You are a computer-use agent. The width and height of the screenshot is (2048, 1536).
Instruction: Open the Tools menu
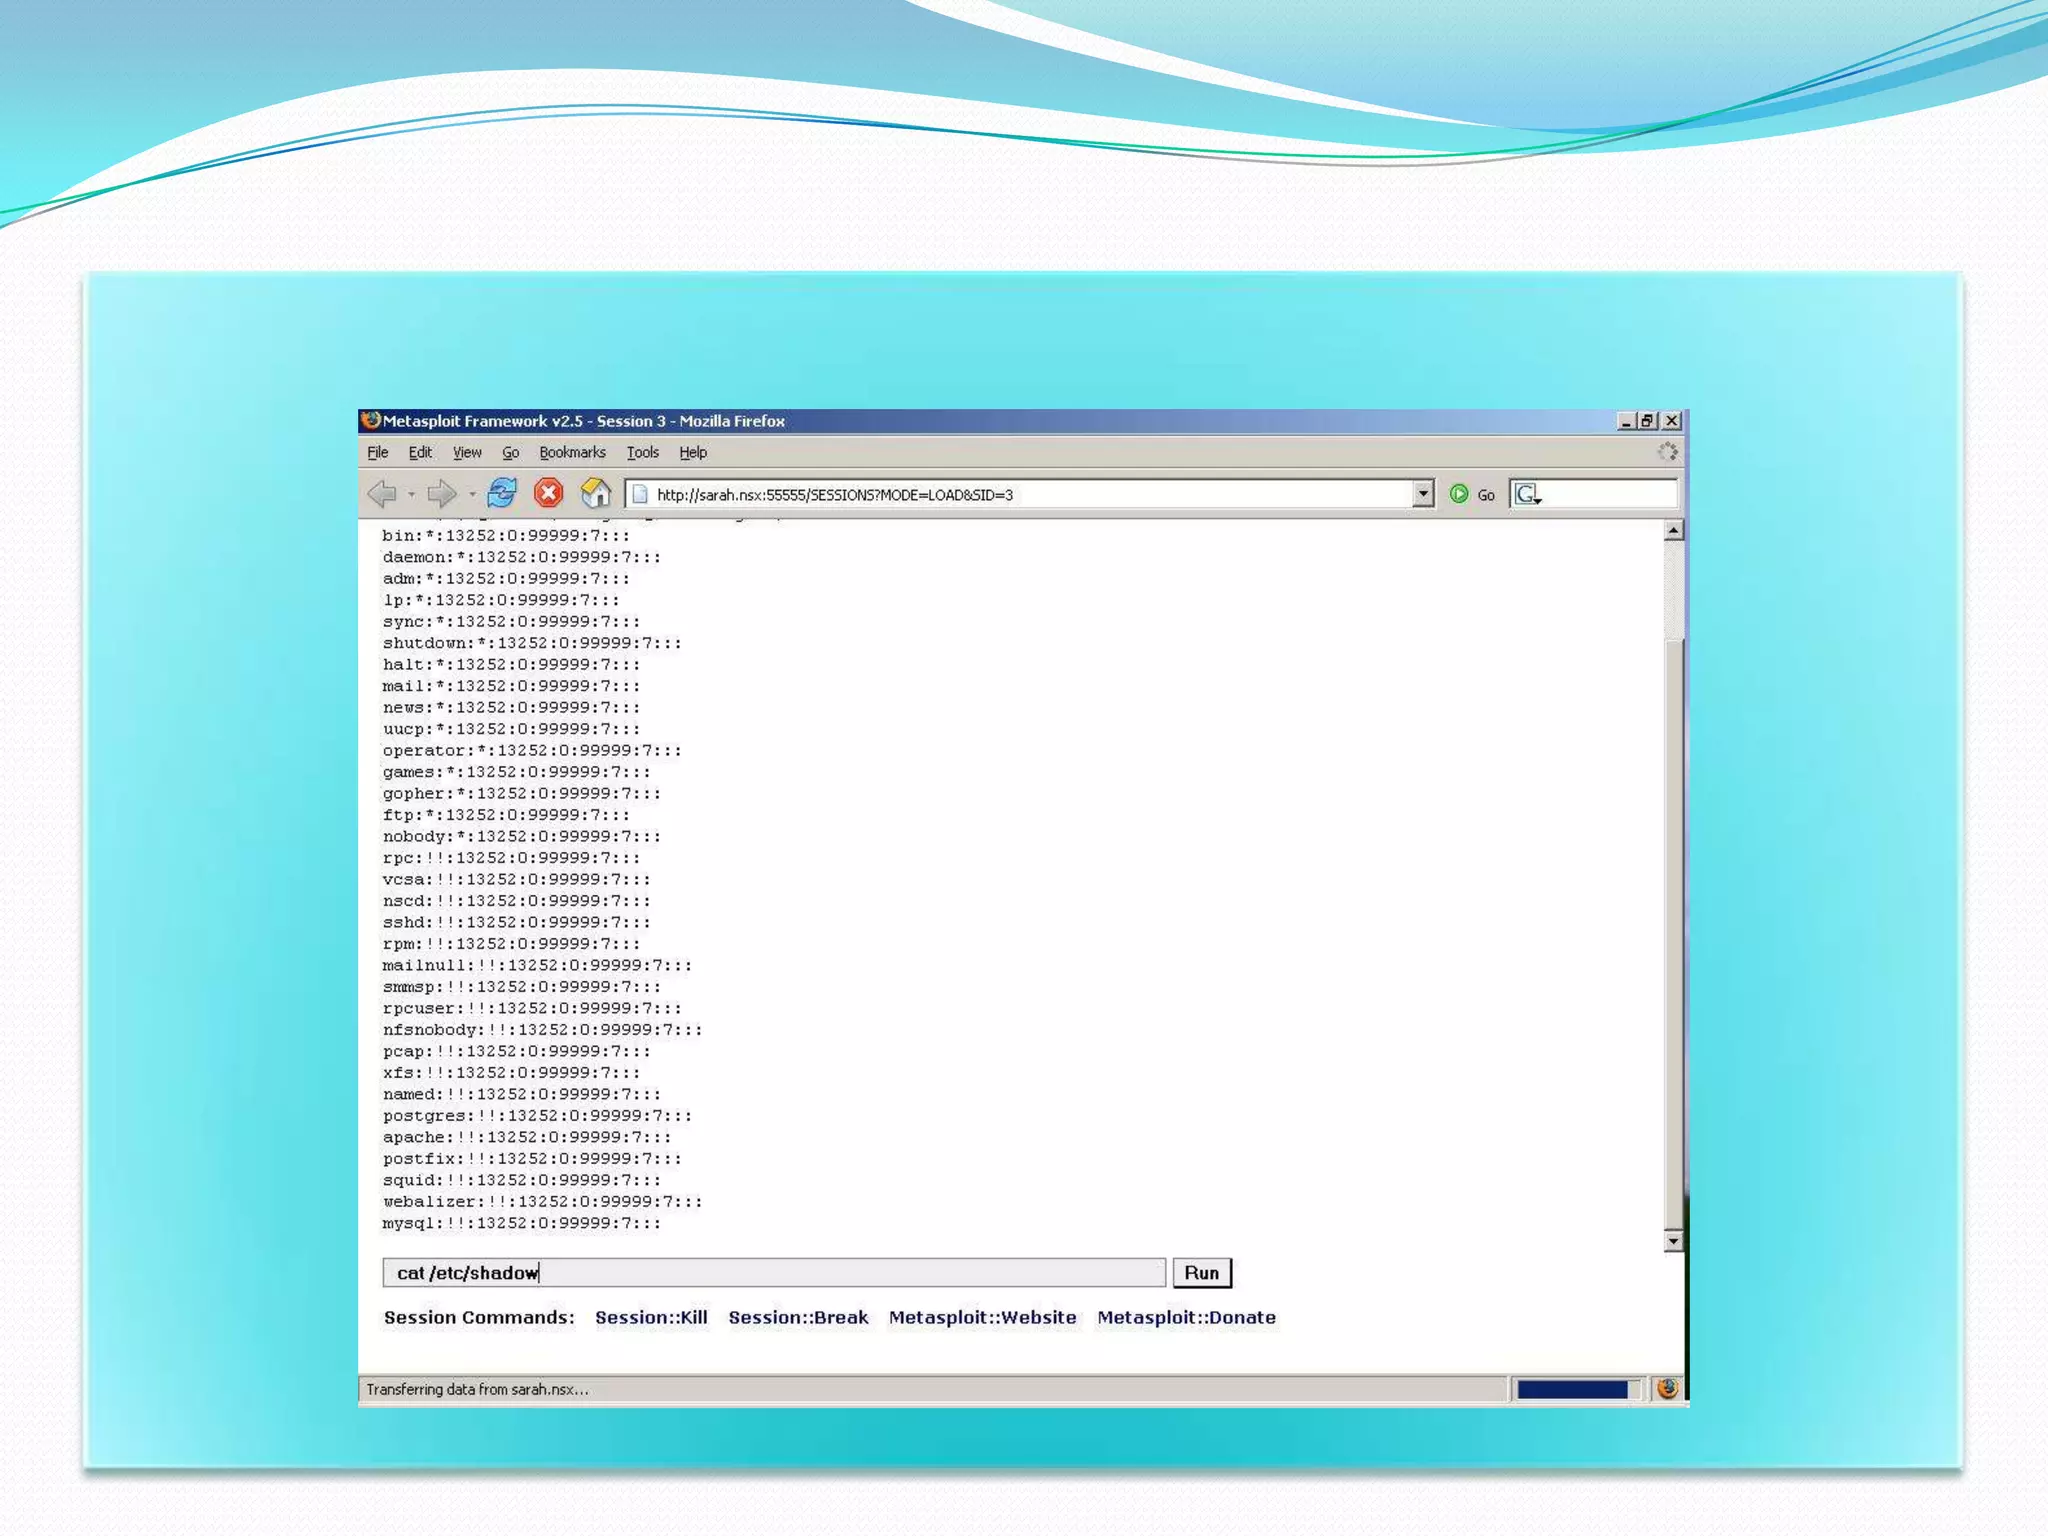[x=642, y=452]
